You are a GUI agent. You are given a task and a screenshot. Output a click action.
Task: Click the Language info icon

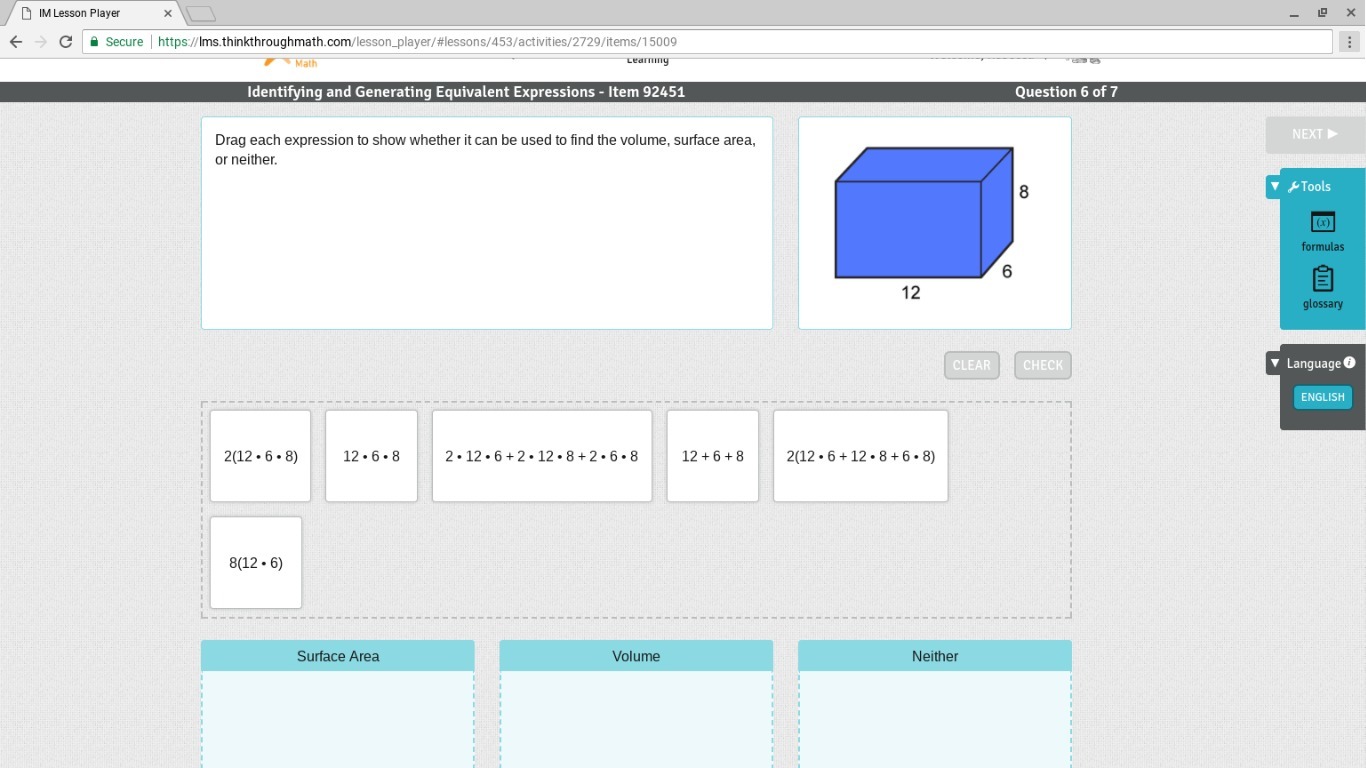1349,363
